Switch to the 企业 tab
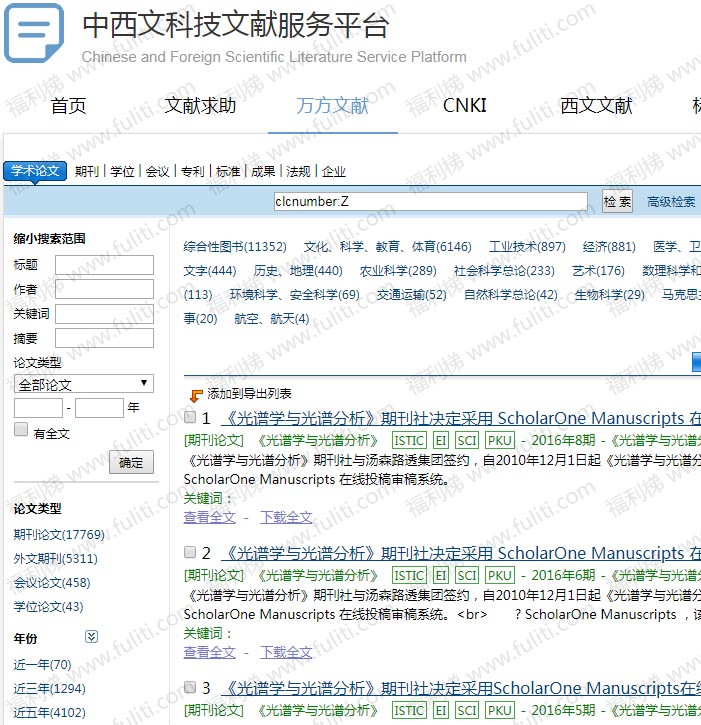Screen dimensions: 701x725 (x=333, y=172)
